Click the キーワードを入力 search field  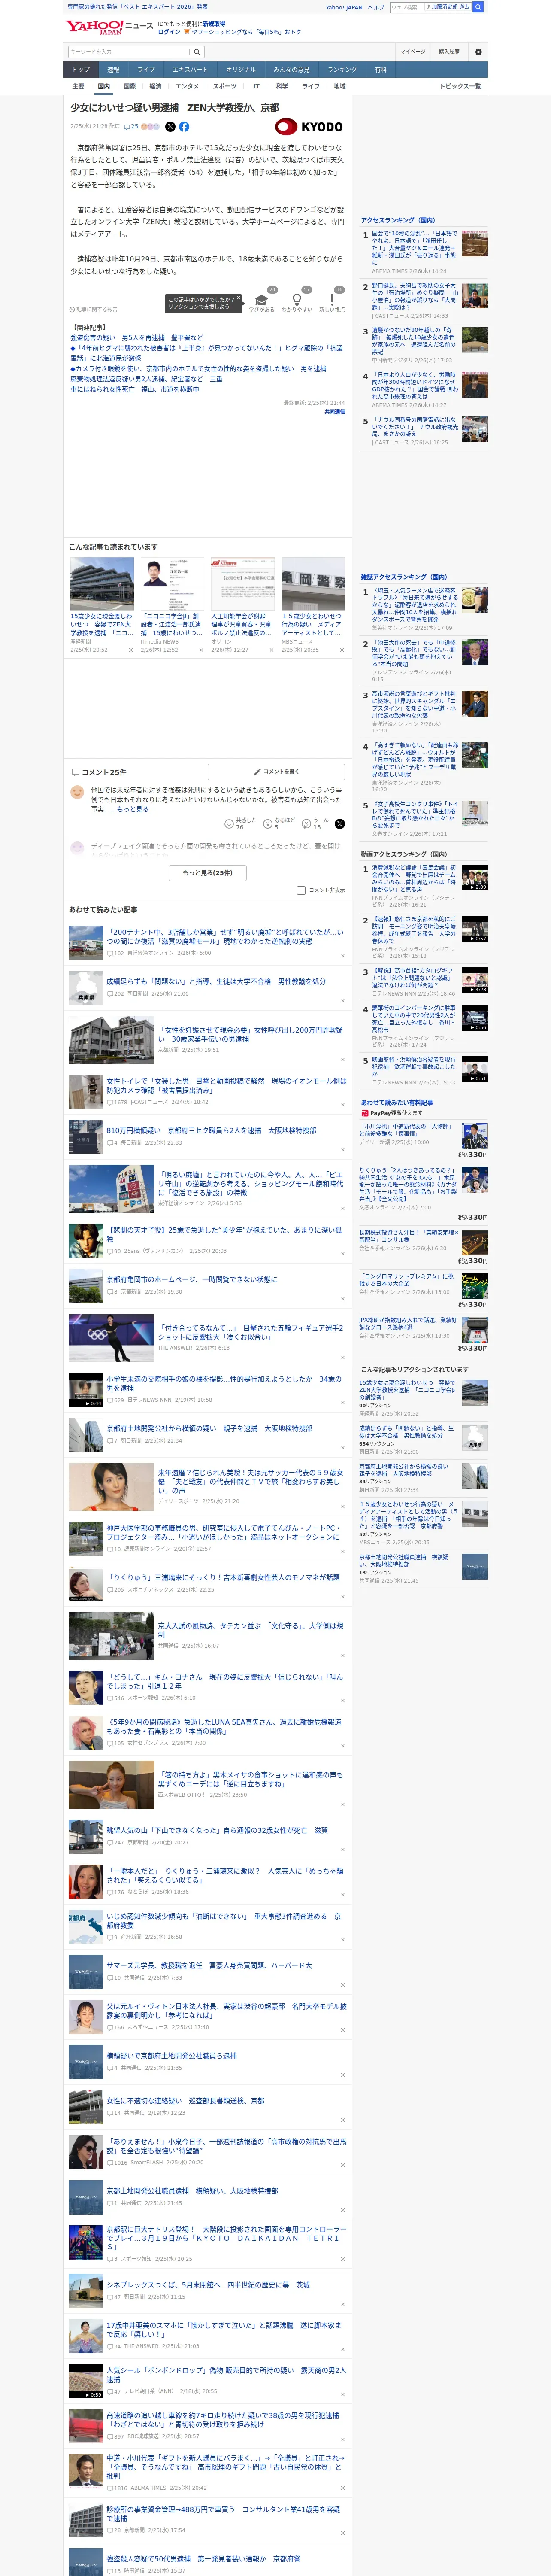click(129, 52)
